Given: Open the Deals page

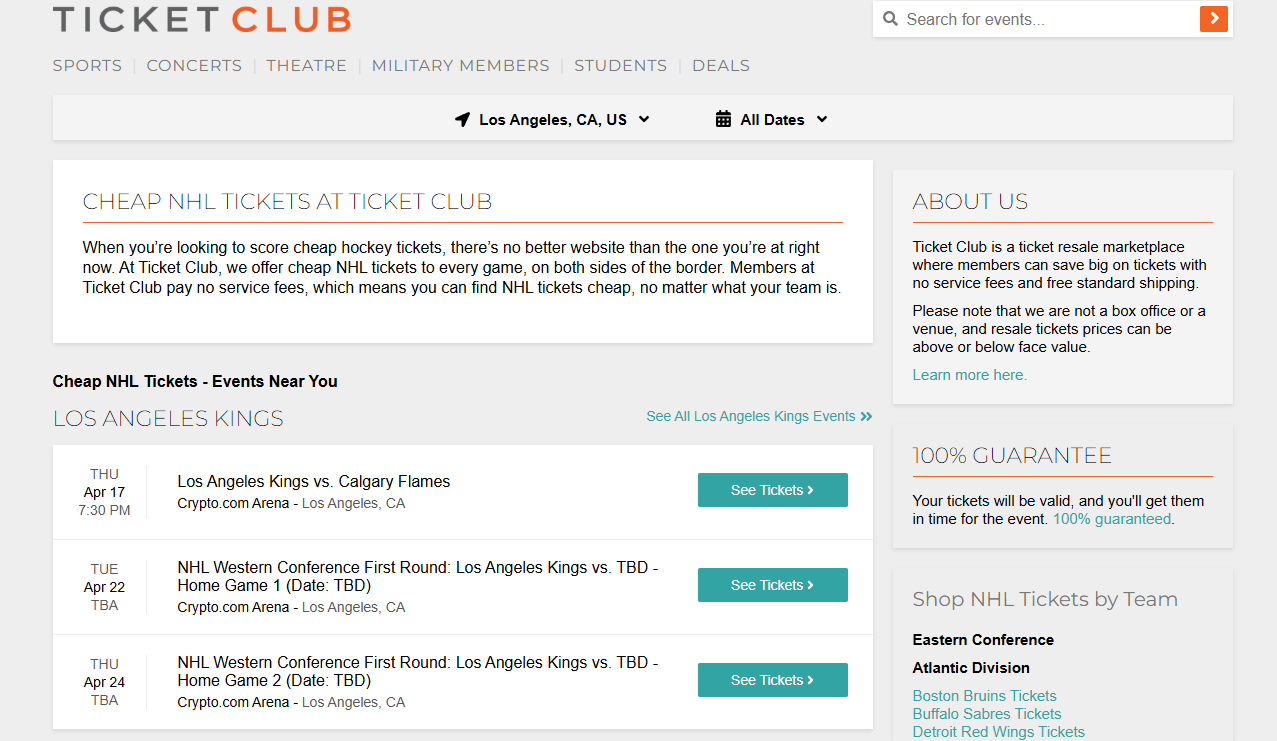Looking at the screenshot, I should 720,66.
